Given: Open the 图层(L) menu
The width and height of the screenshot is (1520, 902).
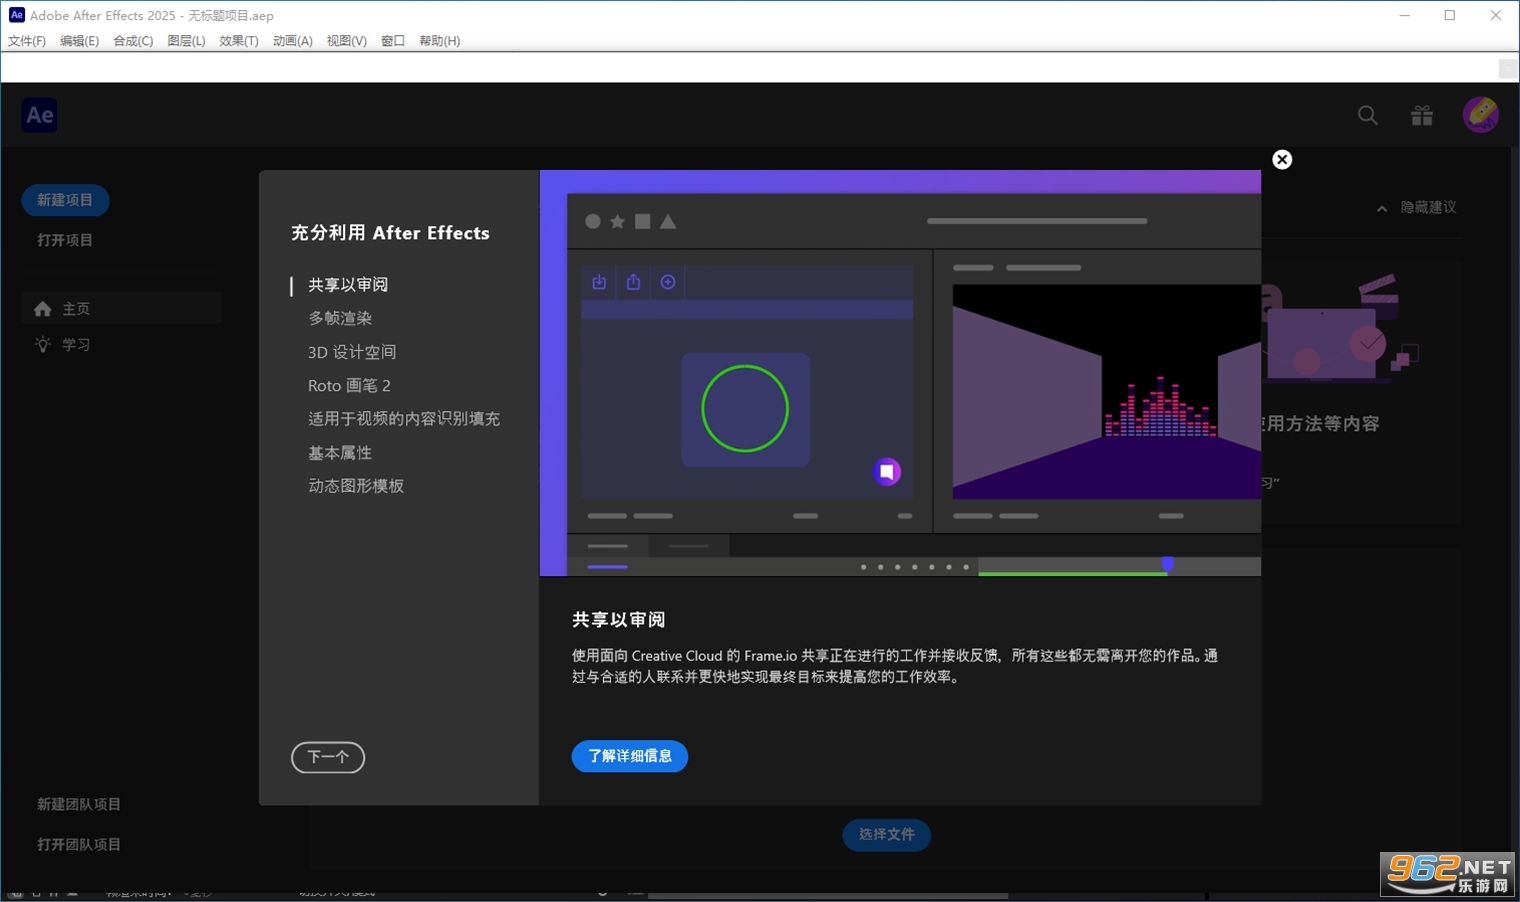Looking at the screenshot, I should (186, 41).
